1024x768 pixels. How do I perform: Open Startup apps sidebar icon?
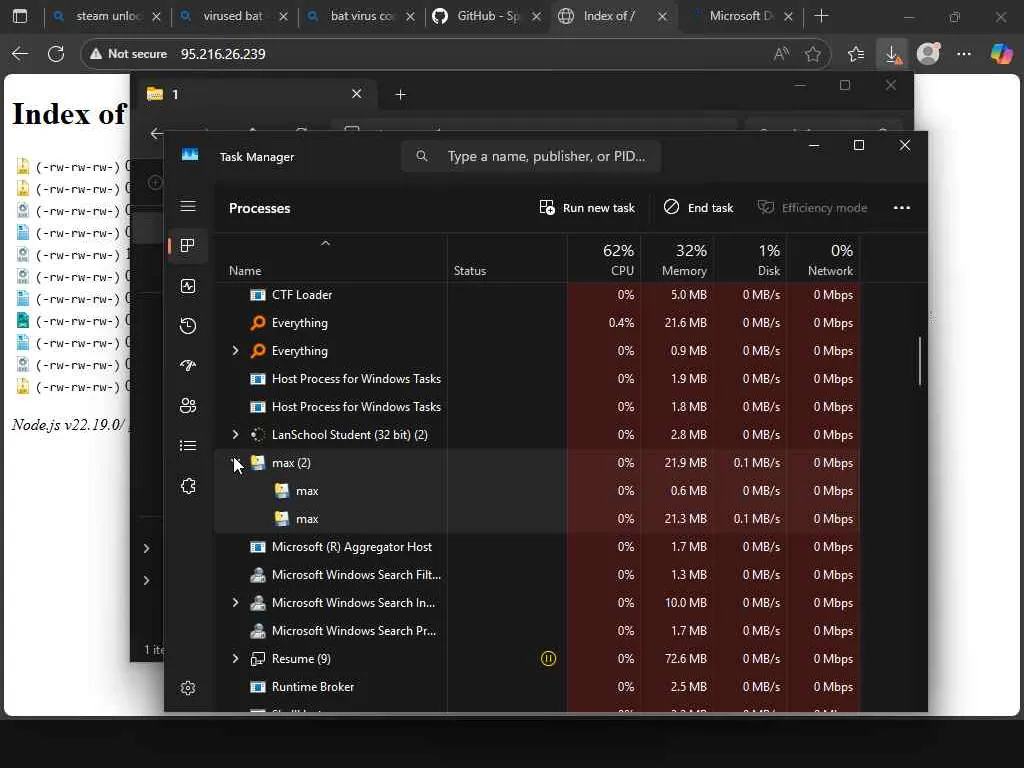[x=188, y=366]
